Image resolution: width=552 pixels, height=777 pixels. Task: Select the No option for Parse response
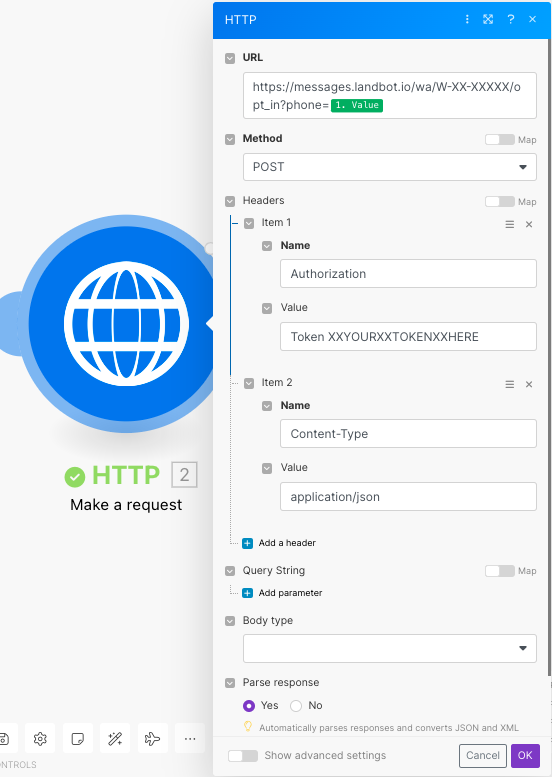tap(296, 706)
